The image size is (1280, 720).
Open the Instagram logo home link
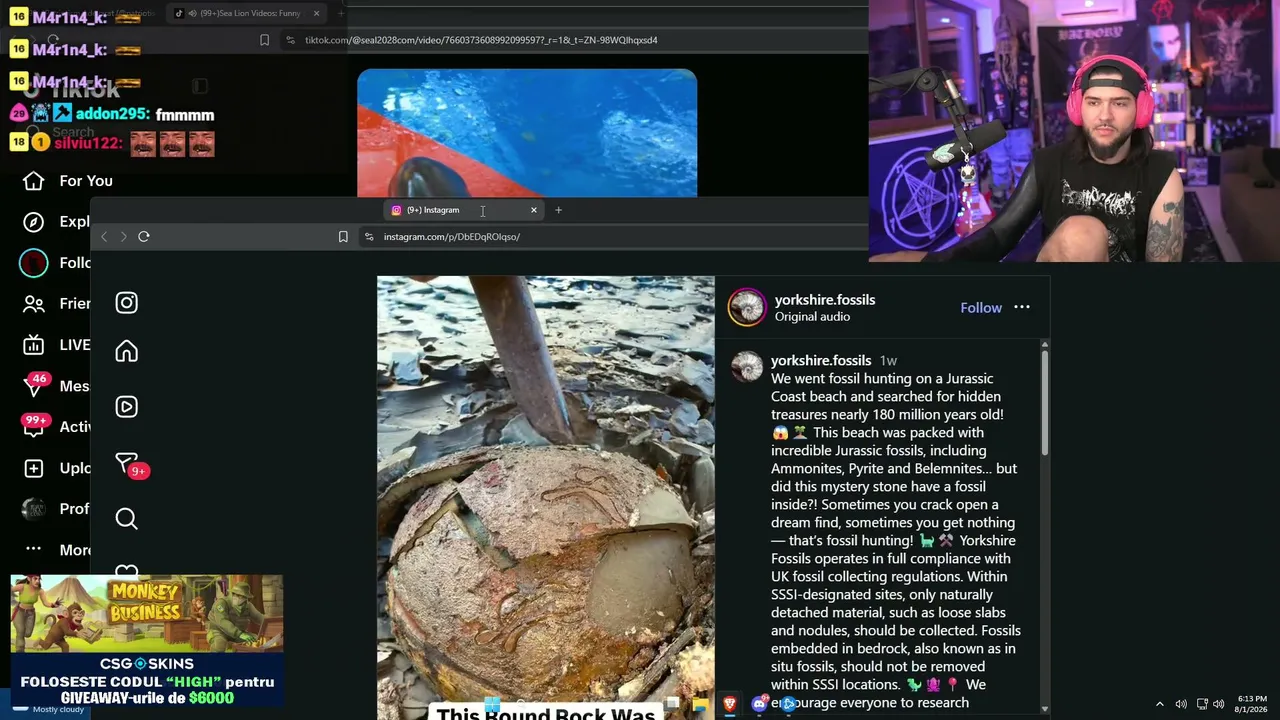(x=126, y=303)
